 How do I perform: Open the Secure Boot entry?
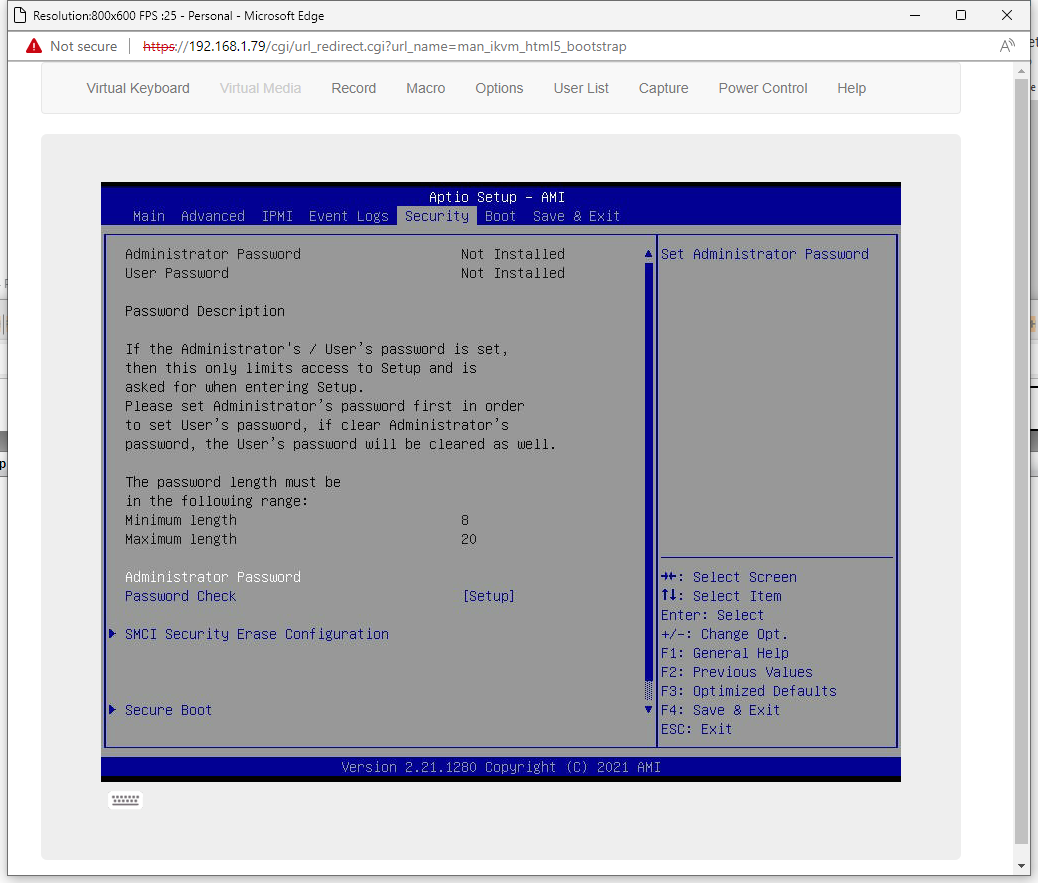click(x=168, y=710)
